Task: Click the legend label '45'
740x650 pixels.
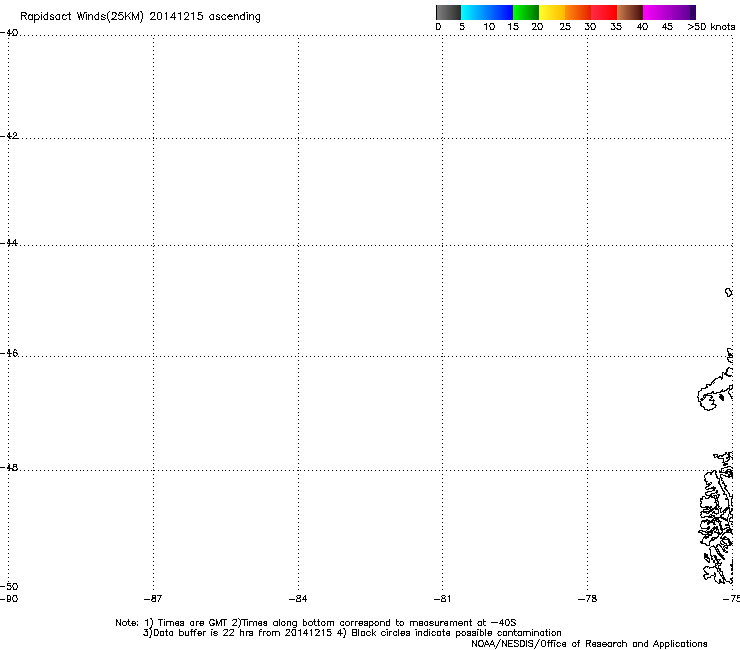Action: pyautogui.click(x=667, y=27)
